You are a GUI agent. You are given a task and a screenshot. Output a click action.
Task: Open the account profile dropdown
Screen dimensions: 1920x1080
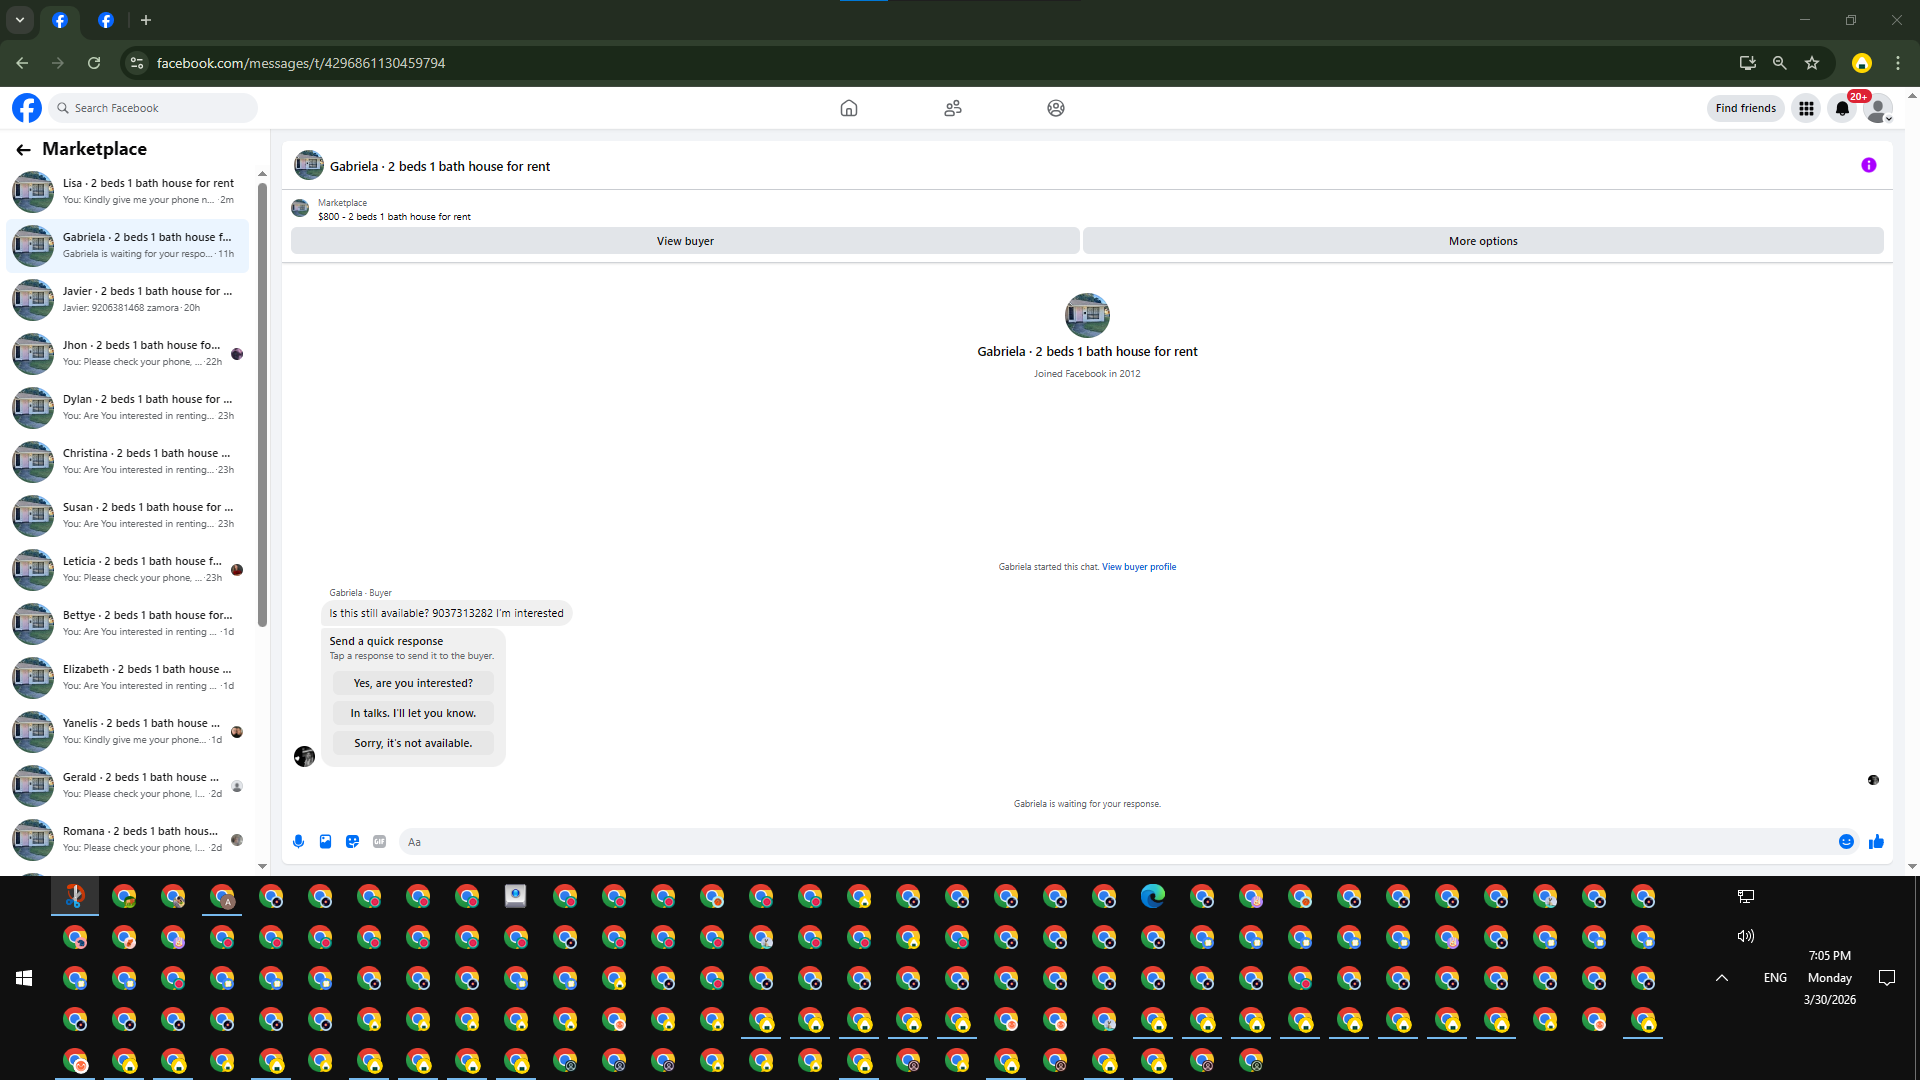click(x=1879, y=108)
